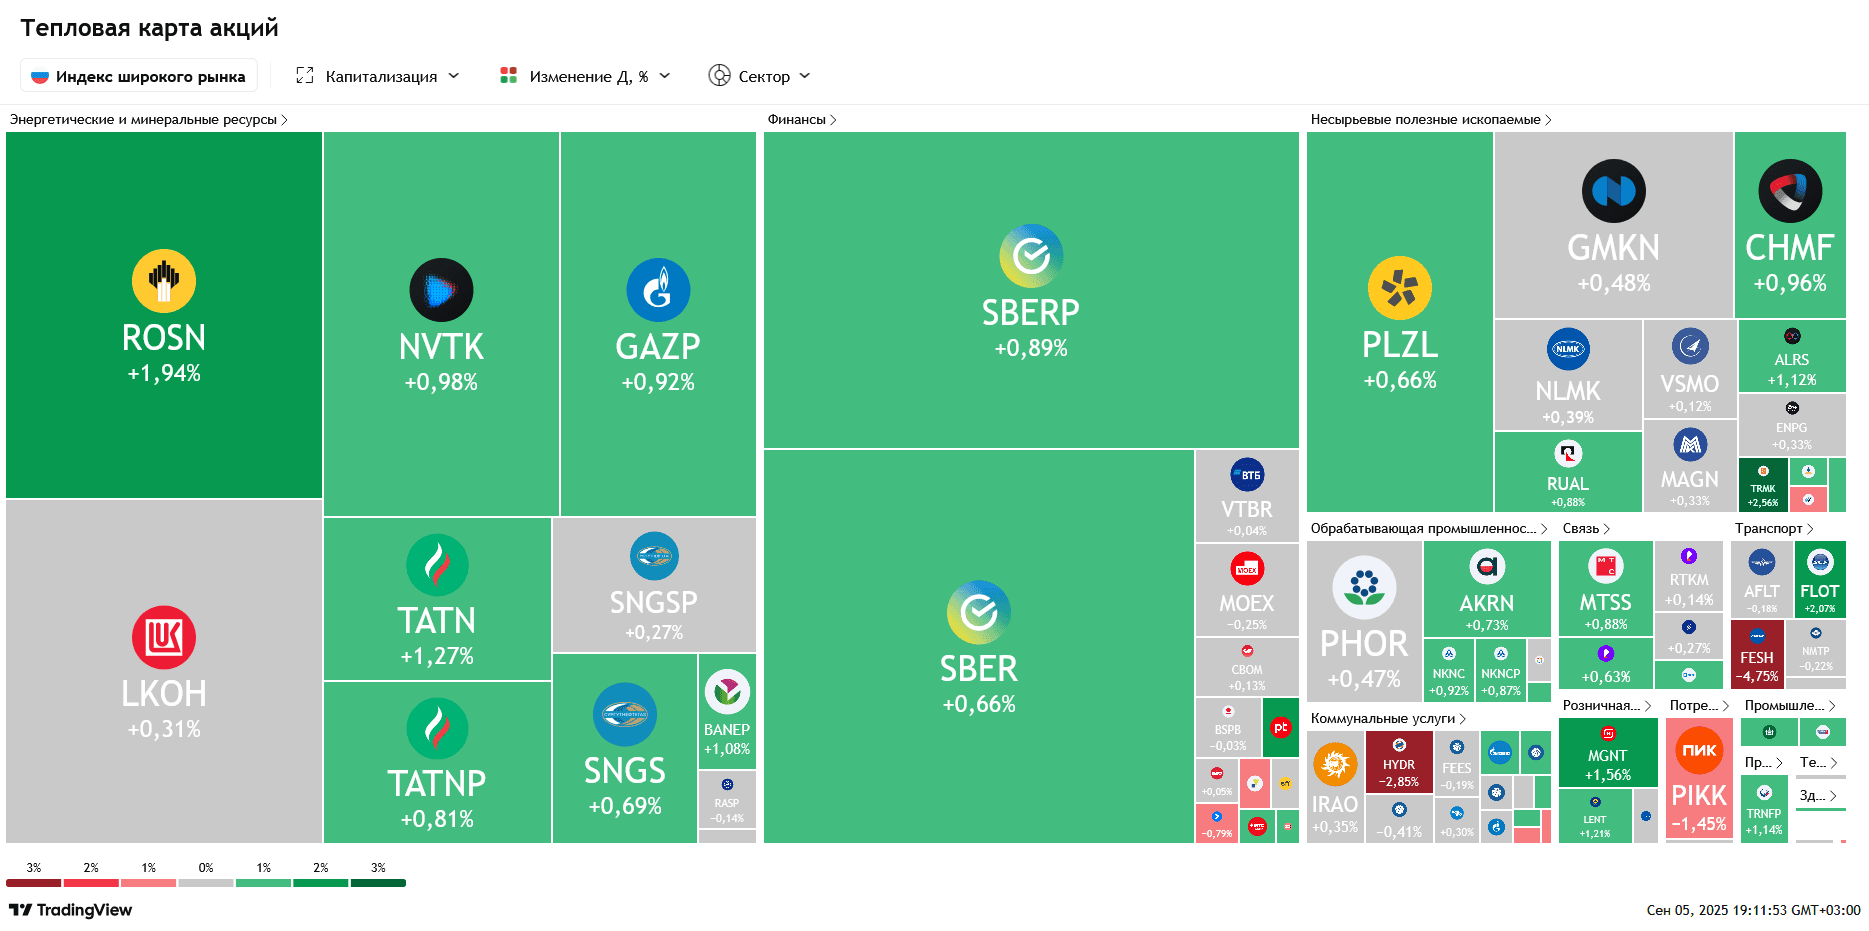Click the TradingView logo
Viewport: 1869px width, 931px height.
tap(71, 910)
